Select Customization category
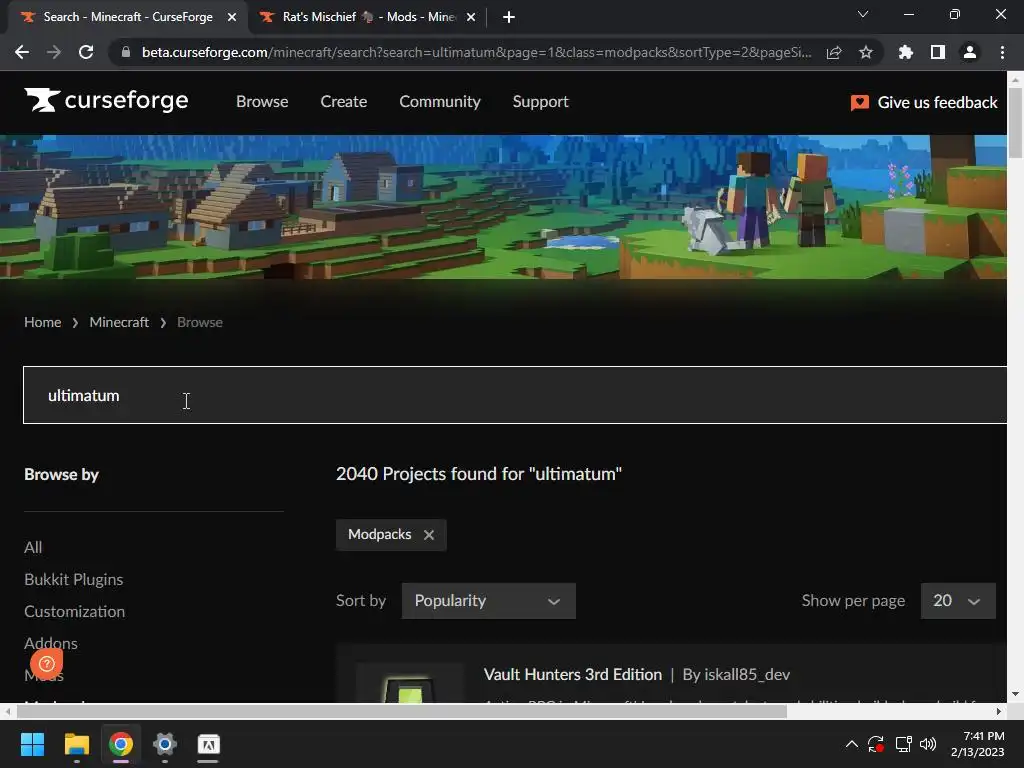Screen dimensions: 1024x768 74,611
